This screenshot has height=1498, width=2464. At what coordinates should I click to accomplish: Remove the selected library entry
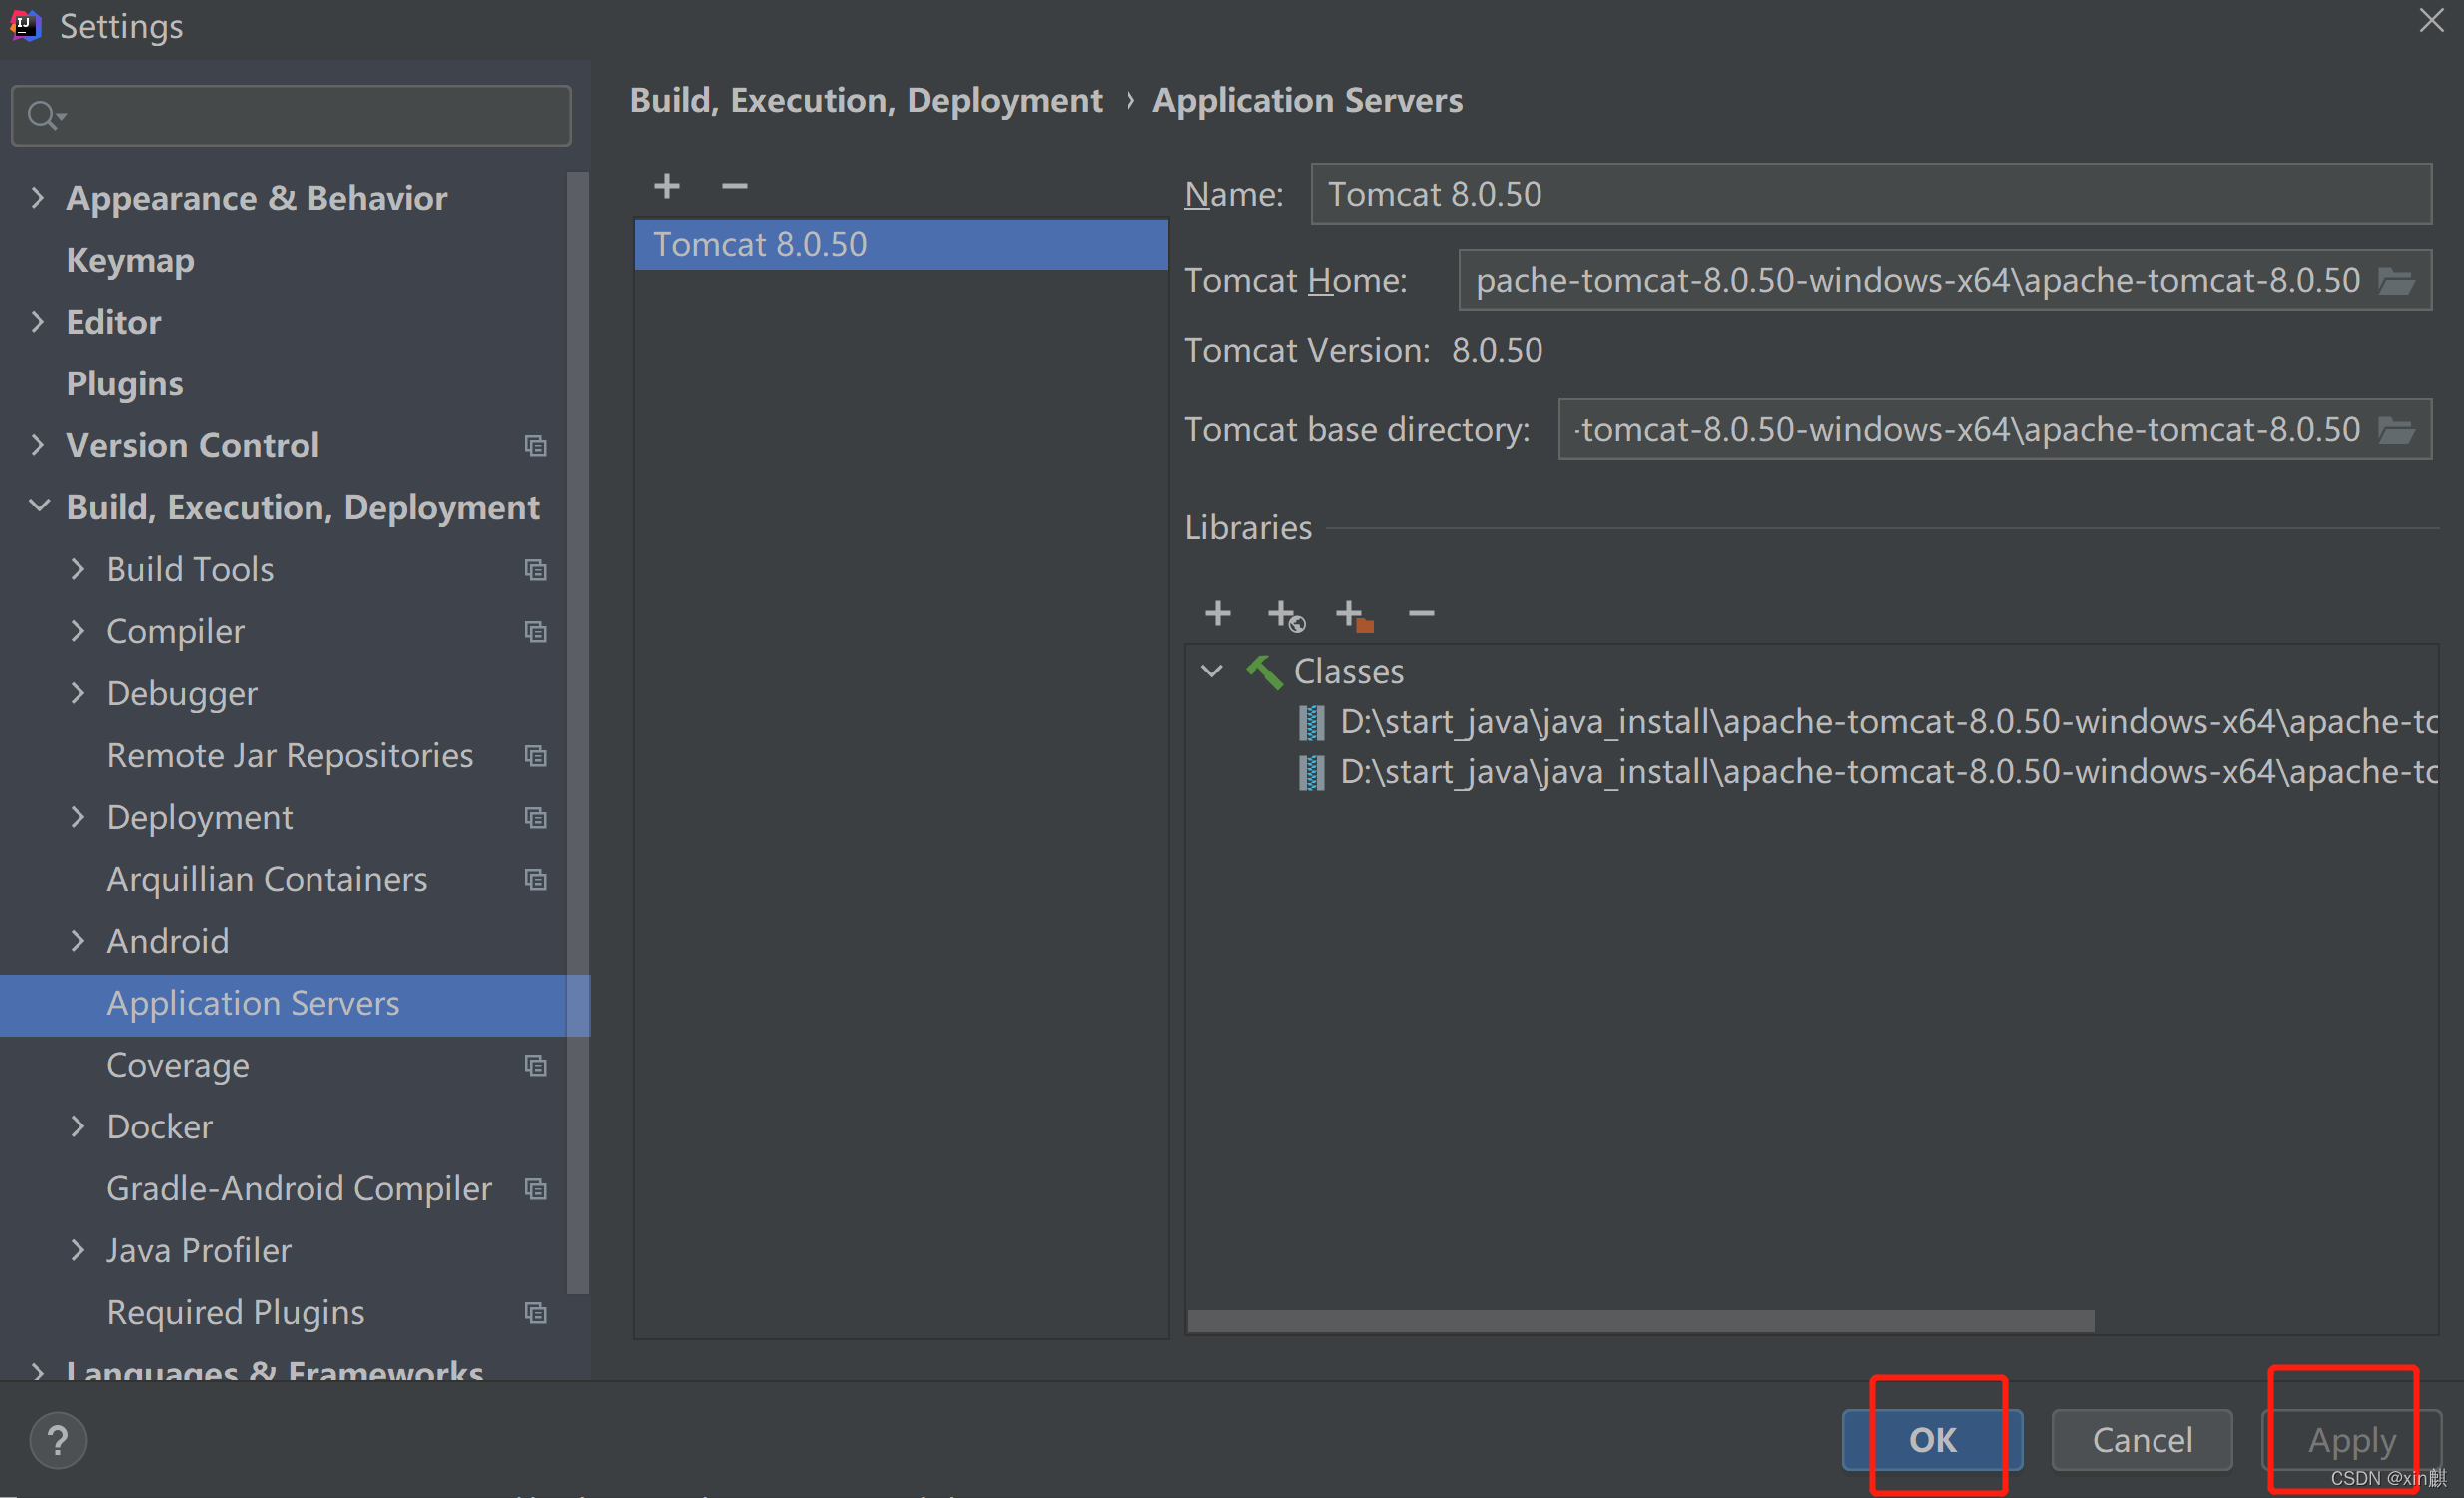1421,613
